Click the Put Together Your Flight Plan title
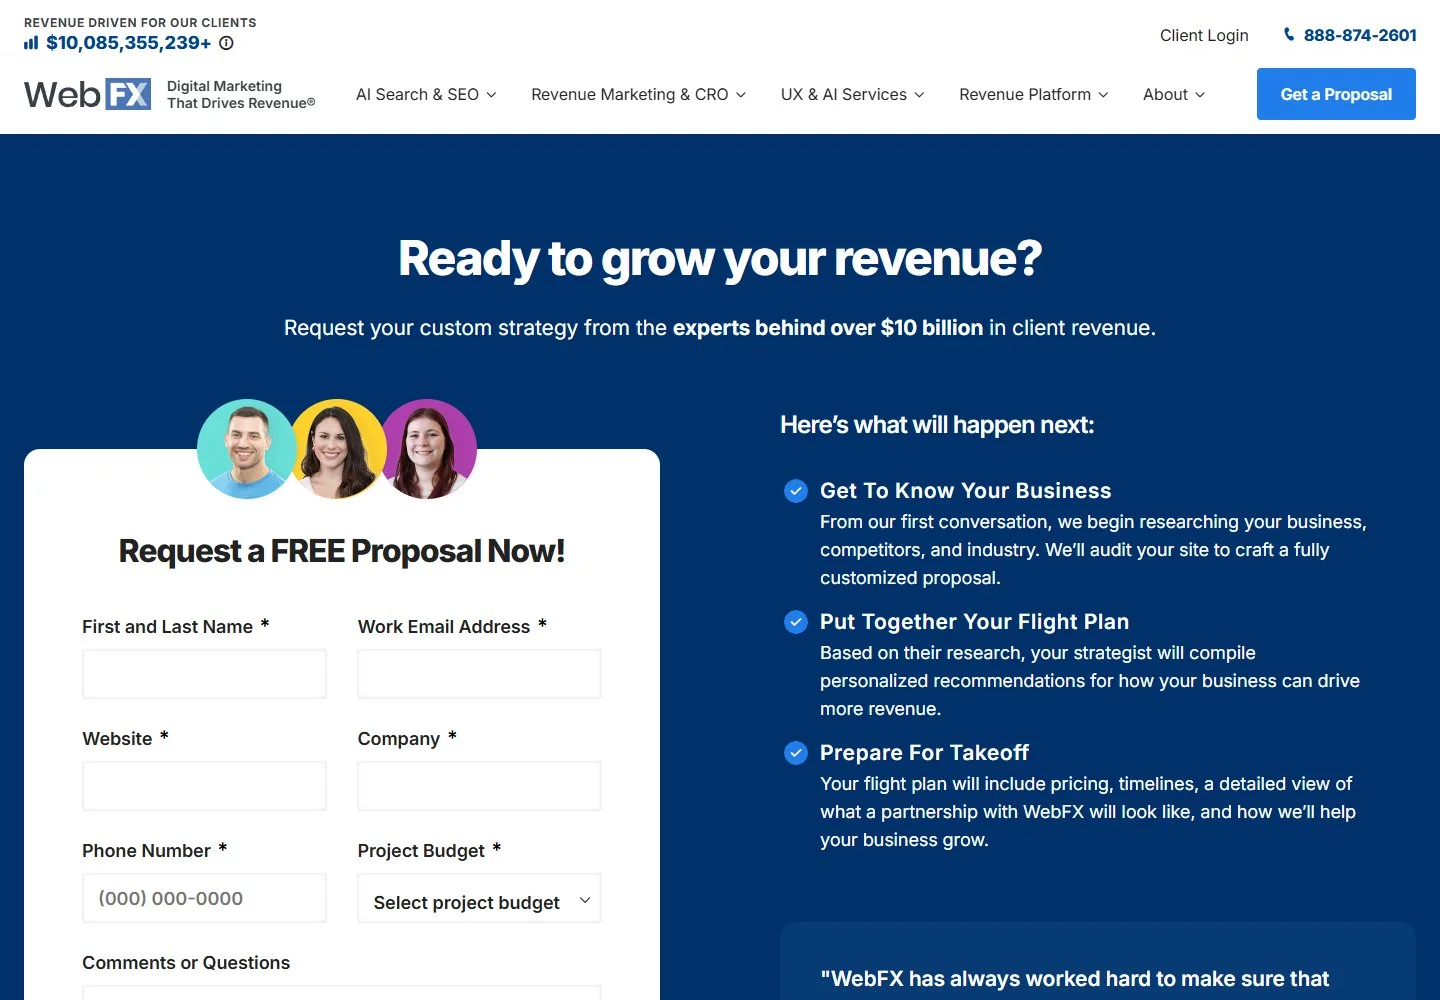Viewport: 1440px width, 1000px height. coord(975,622)
